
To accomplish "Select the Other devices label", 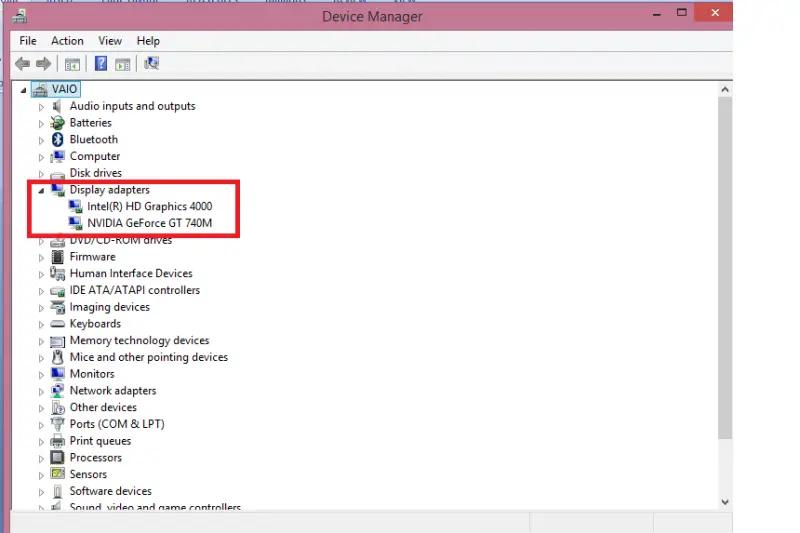I will [103, 408].
